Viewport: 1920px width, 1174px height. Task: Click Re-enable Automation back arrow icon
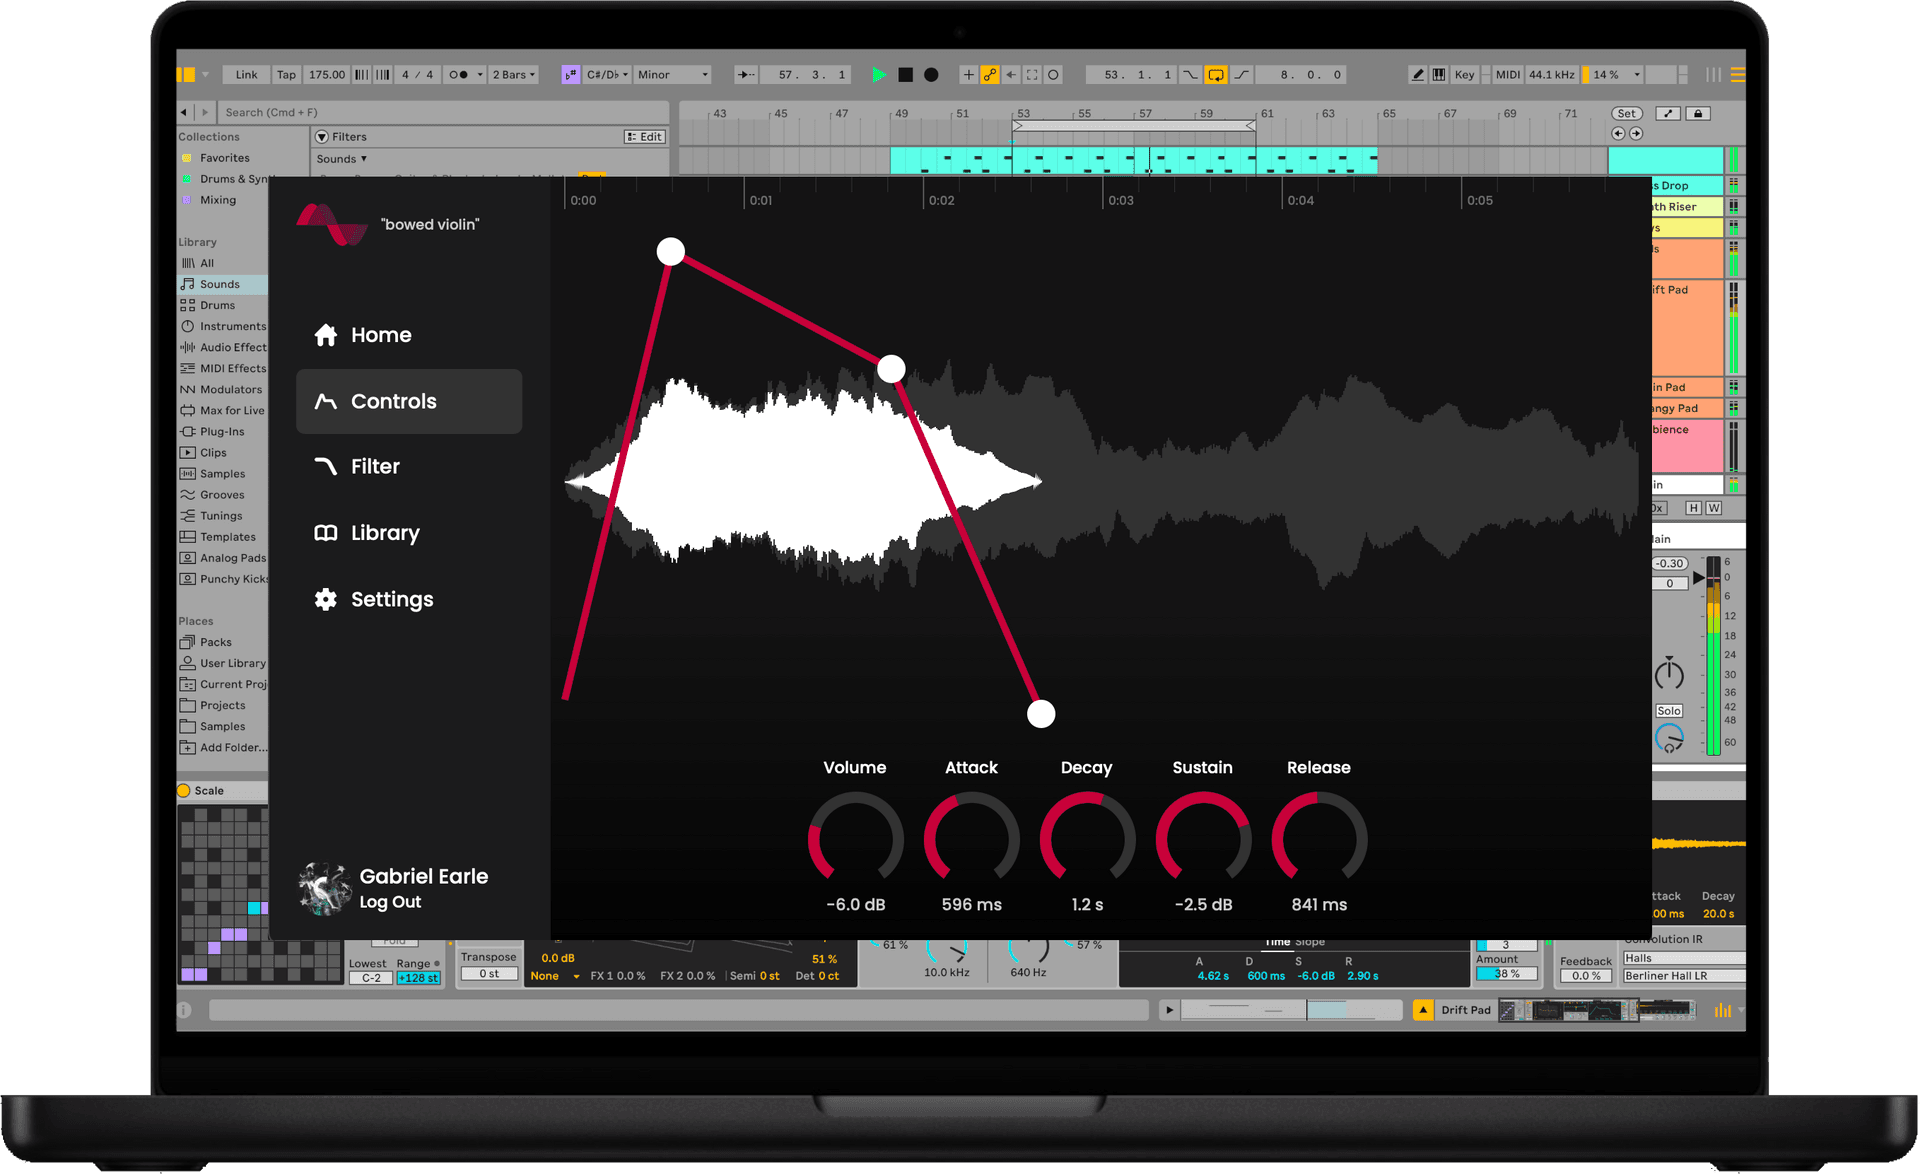(1011, 75)
